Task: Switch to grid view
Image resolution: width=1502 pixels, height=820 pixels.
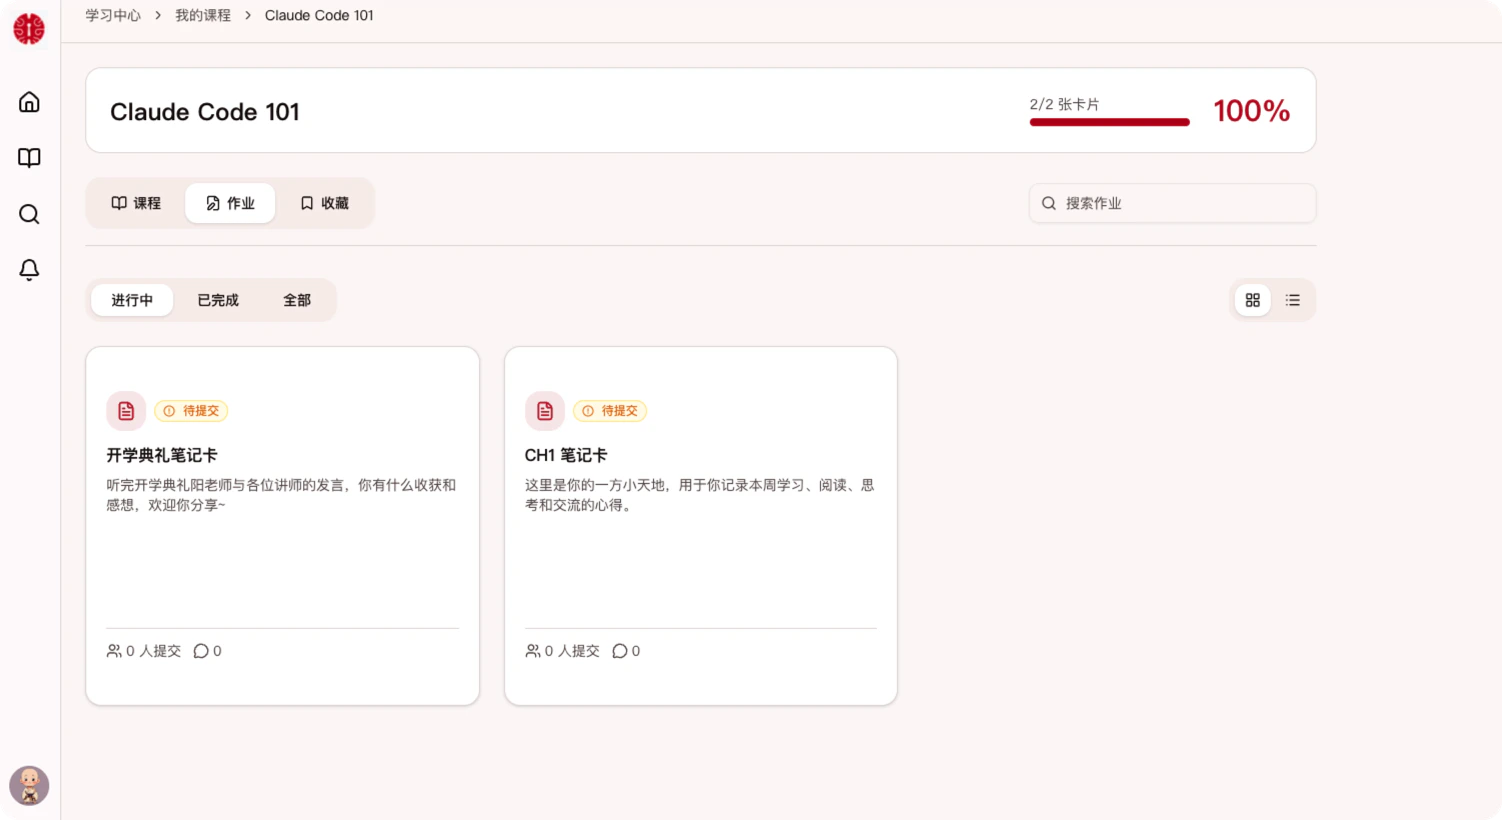Action: [1253, 300]
